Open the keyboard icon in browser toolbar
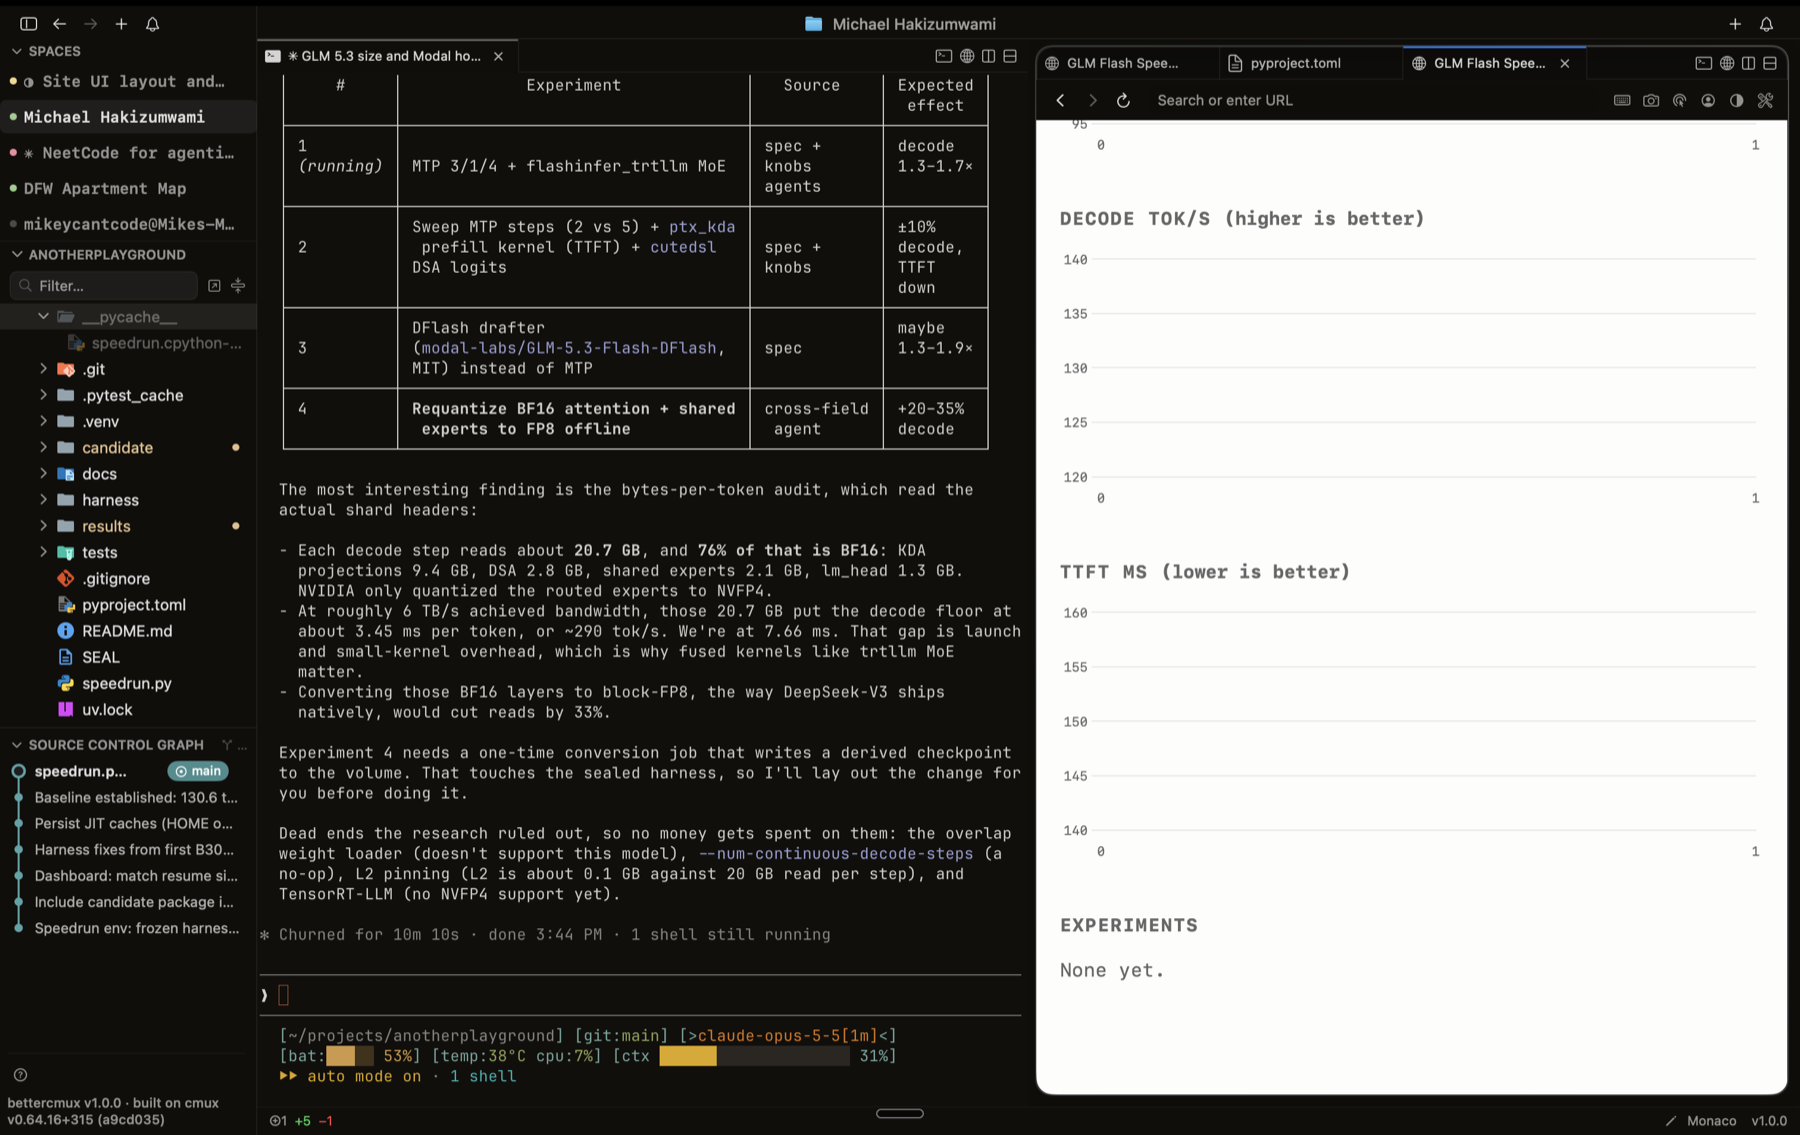 (x=1622, y=100)
